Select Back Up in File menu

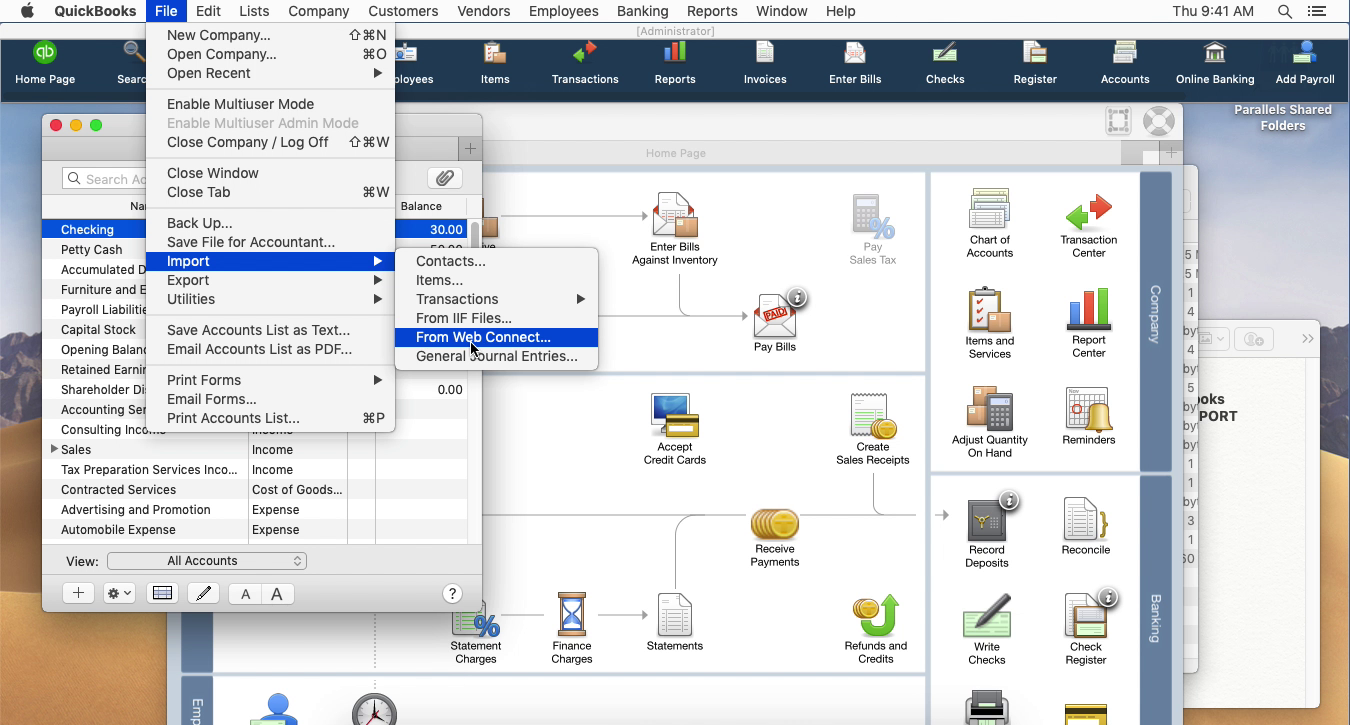270,223
